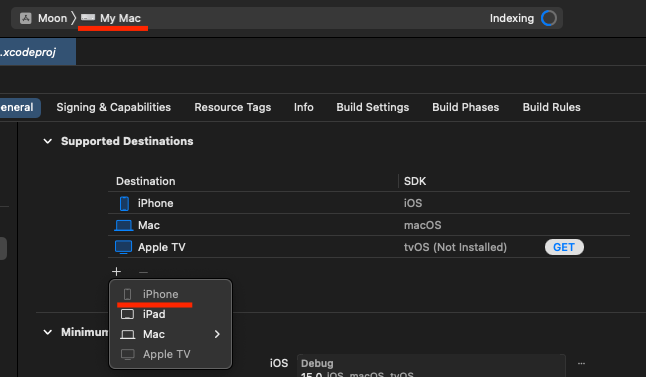Switch to the Info tab
646x377 pixels.
[304, 108]
